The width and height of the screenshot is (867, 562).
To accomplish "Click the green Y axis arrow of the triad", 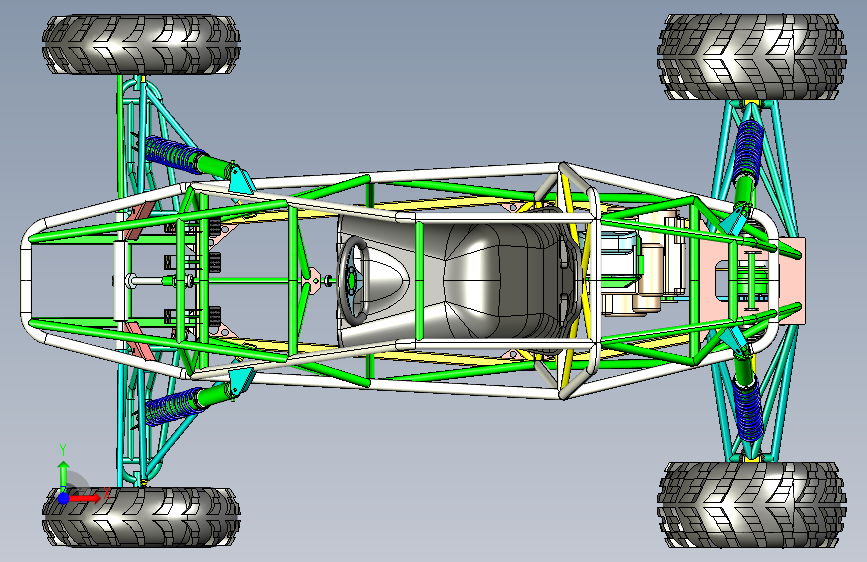I will point(64,473).
